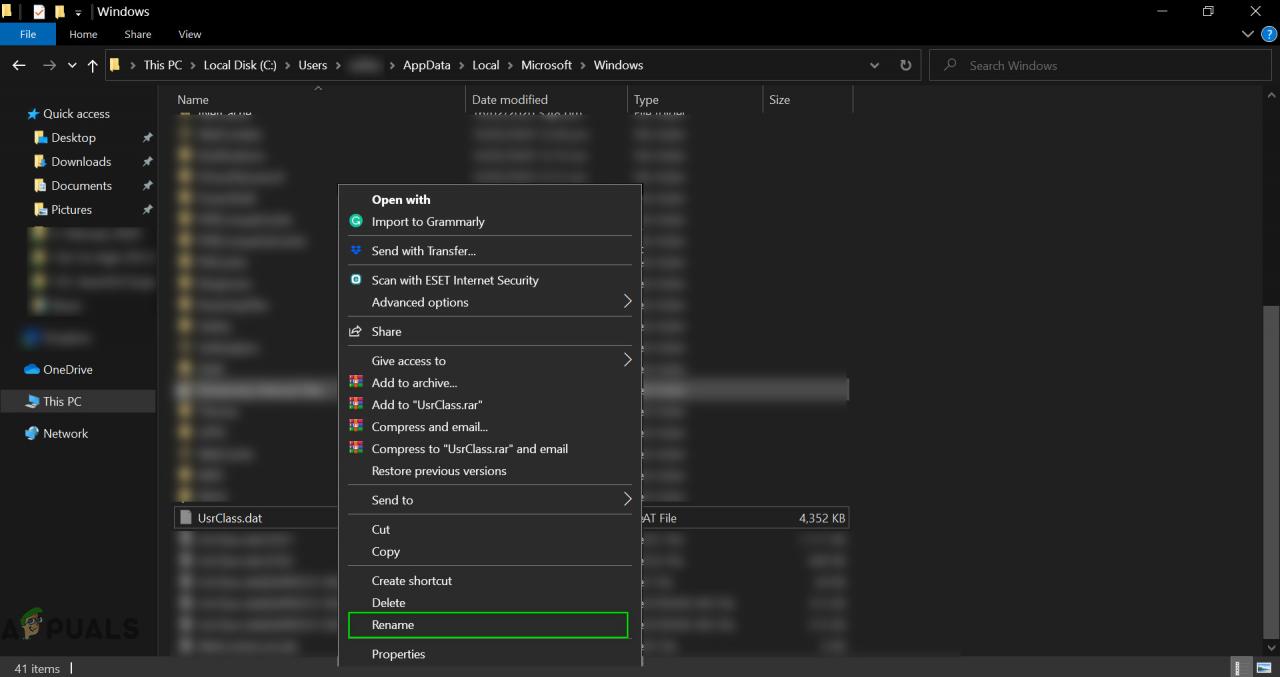Open the address bar history dropdown
1280x677 pixels.
pos(875,65)
